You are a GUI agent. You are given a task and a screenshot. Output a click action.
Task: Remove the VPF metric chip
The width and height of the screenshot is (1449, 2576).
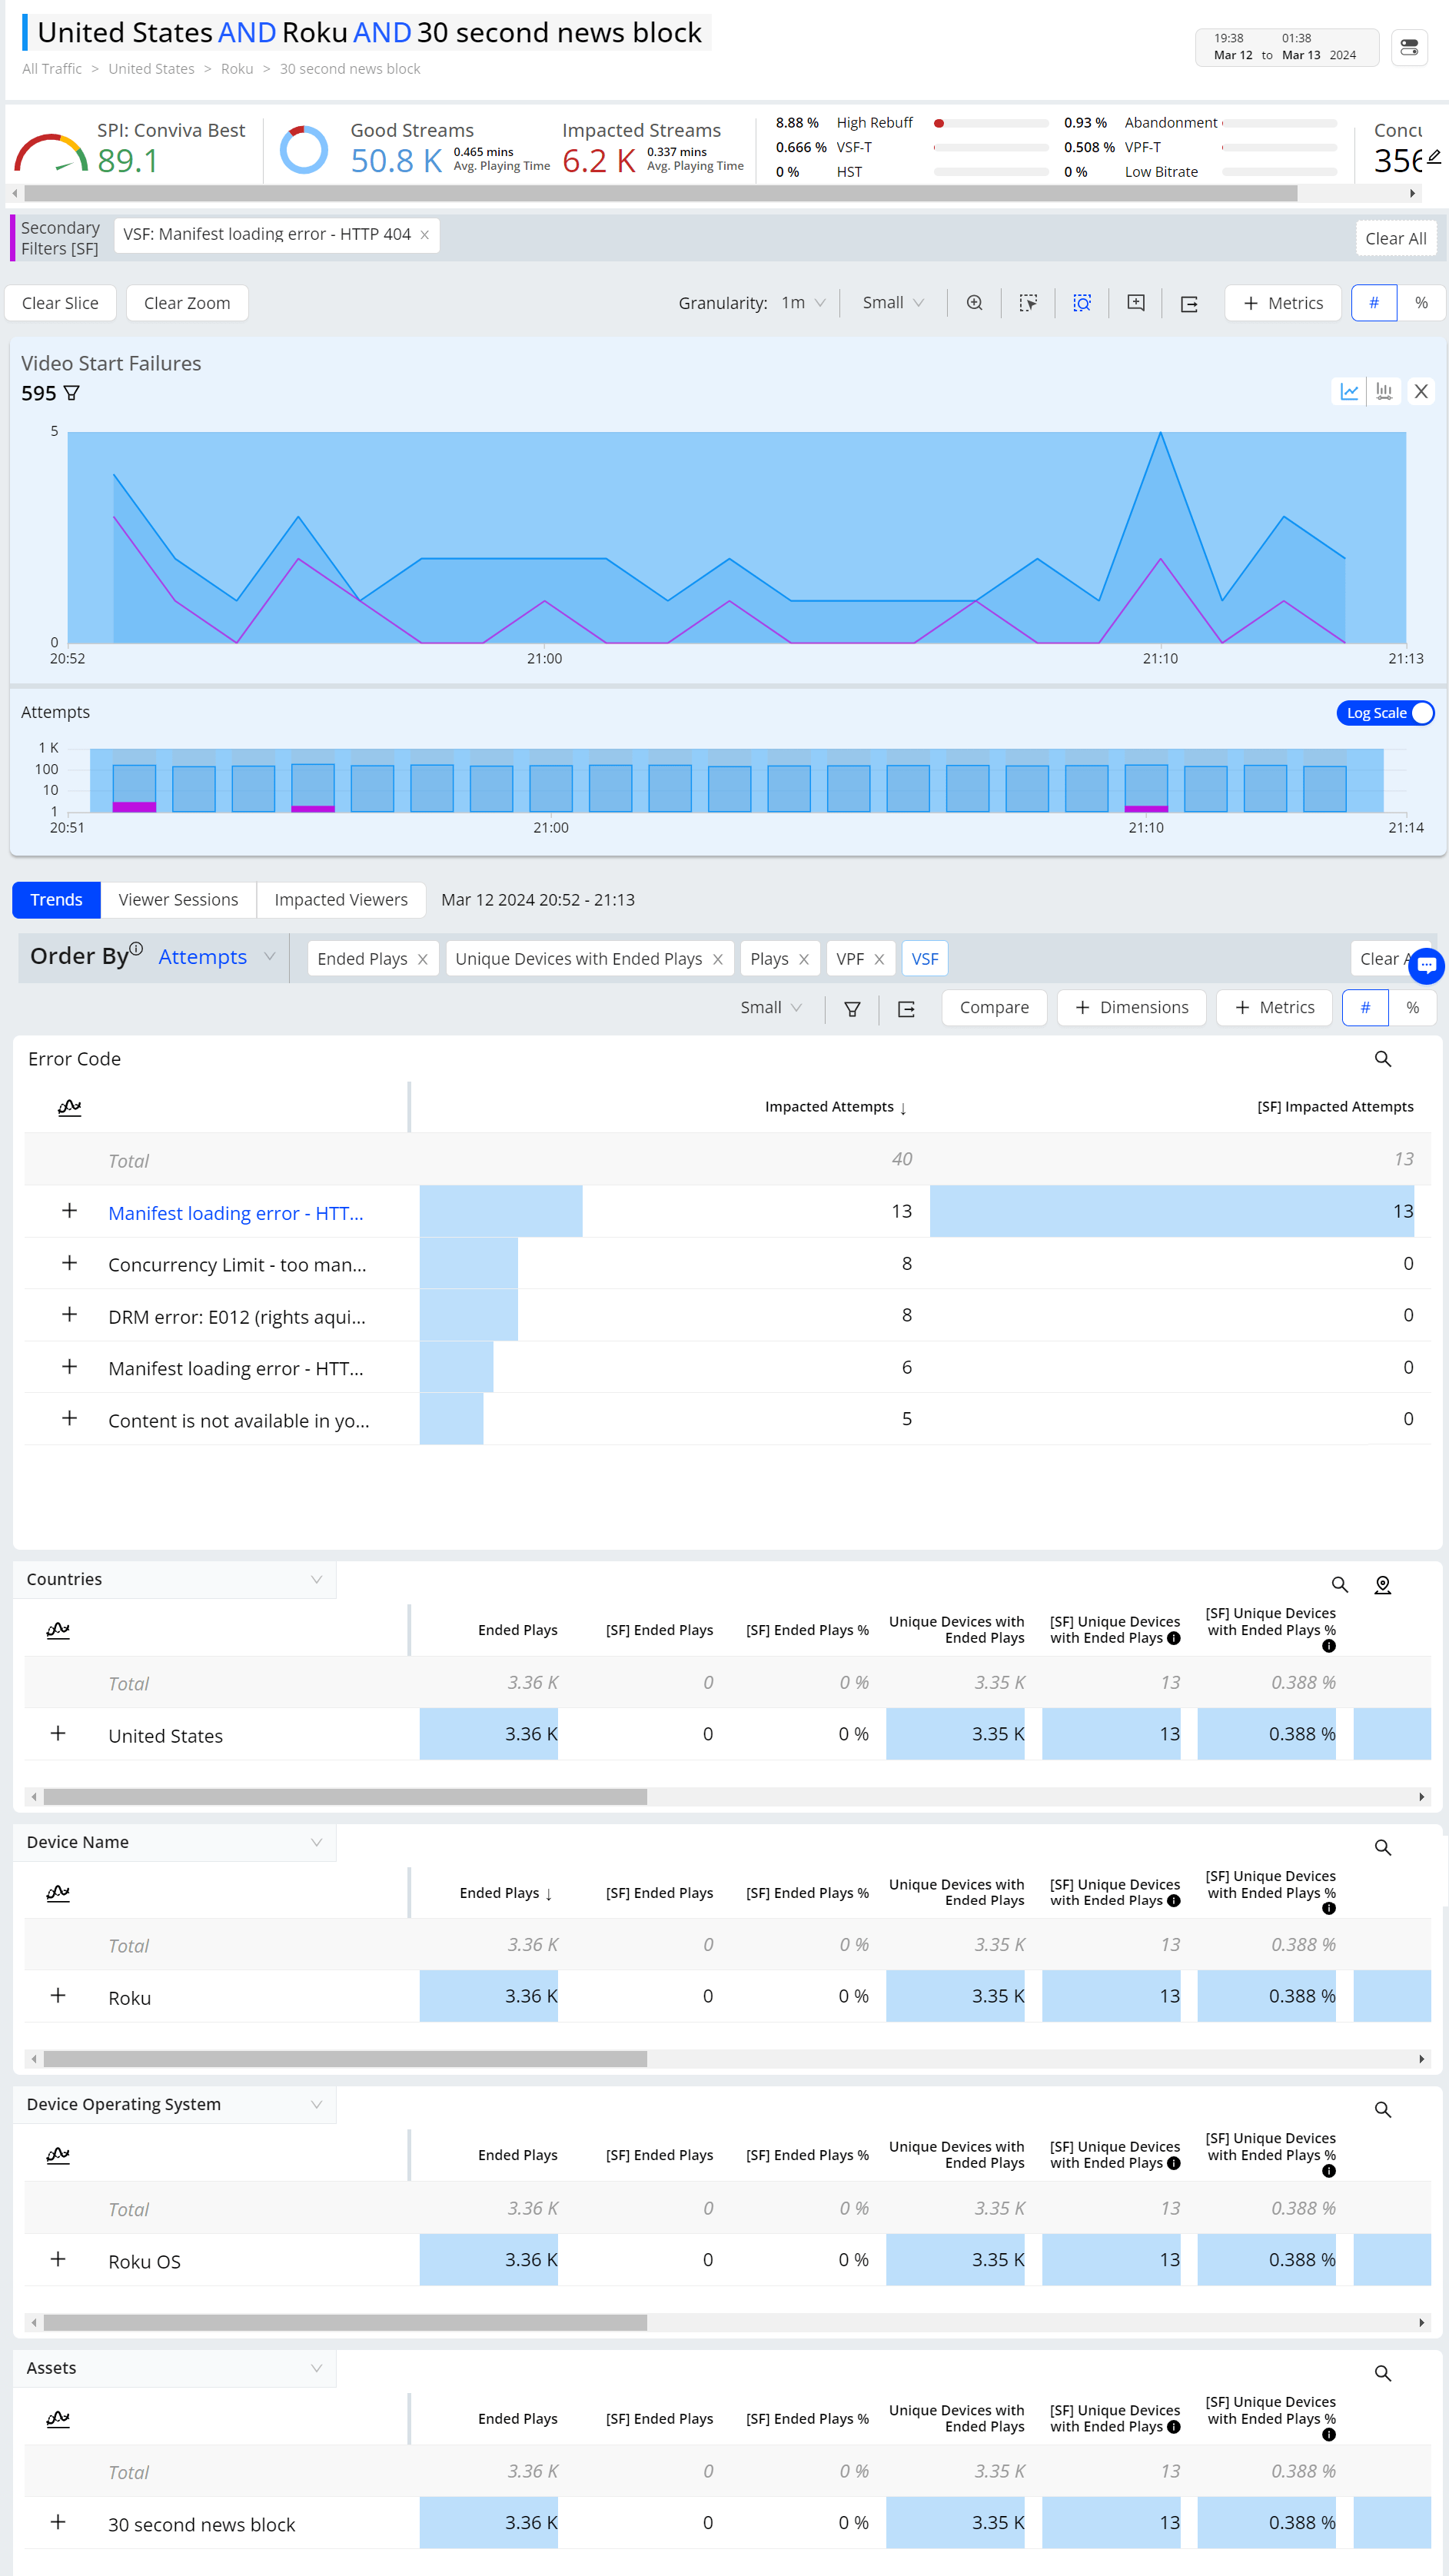[x=879, y=959]
